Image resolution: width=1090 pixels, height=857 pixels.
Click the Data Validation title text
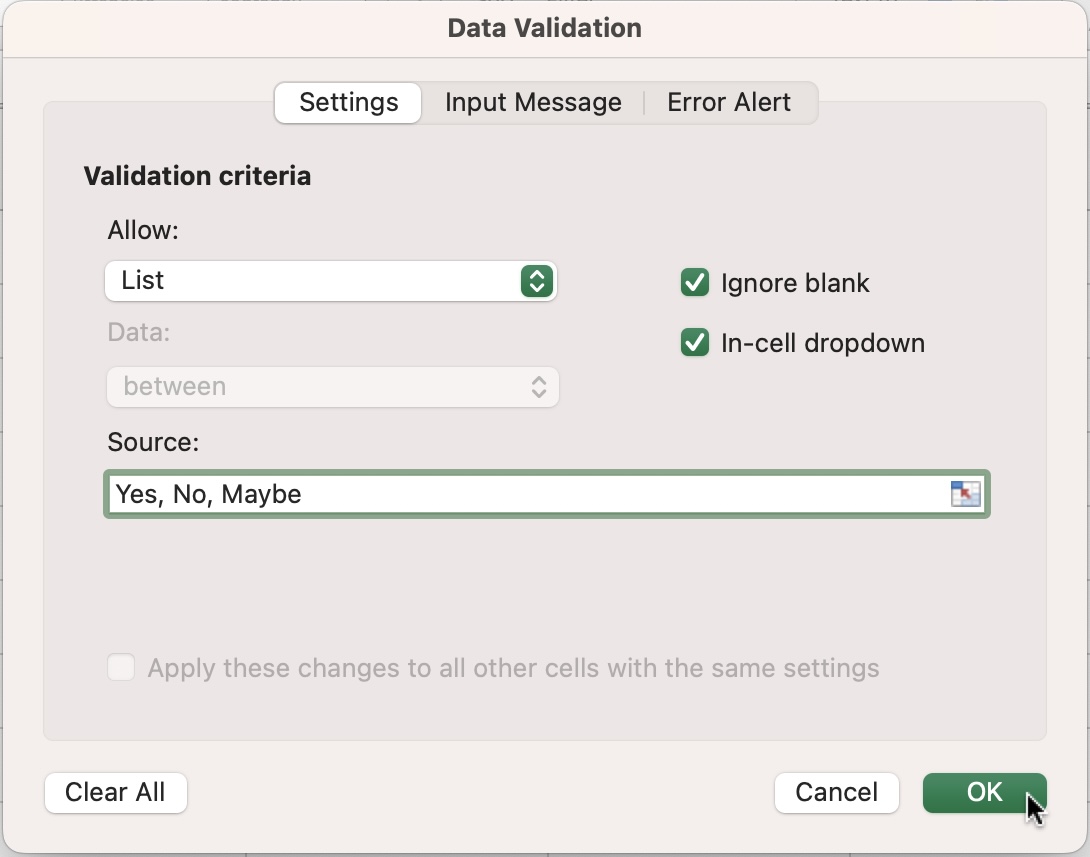point(544,28)
